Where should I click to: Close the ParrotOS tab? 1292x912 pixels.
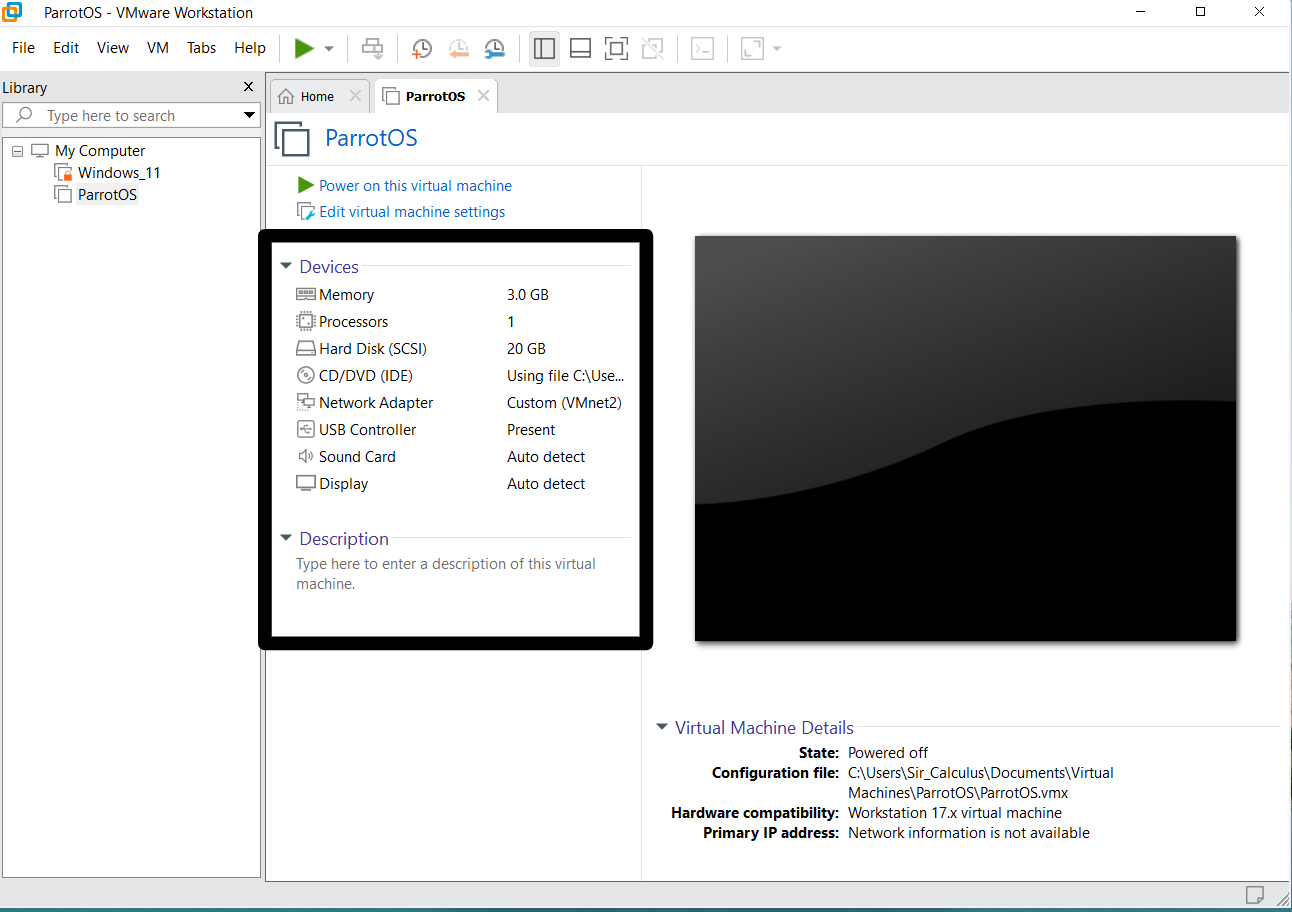(483, 96)
